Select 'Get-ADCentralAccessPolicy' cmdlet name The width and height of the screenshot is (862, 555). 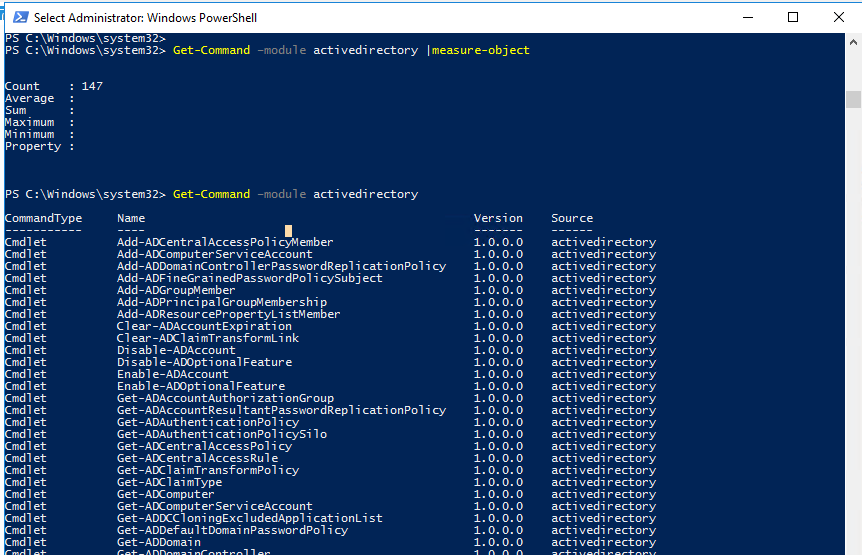[x=204, y=446]
